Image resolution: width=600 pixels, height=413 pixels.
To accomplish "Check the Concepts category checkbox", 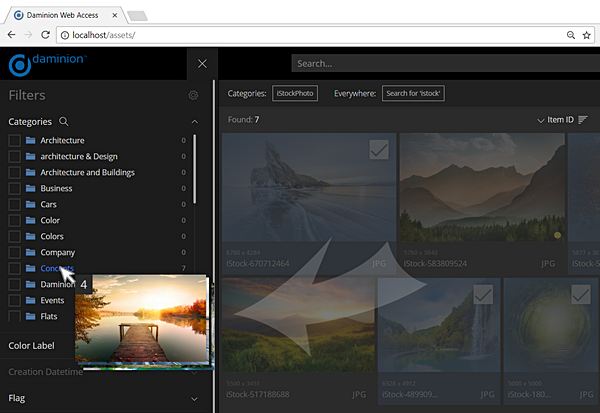I will (15, 268).
